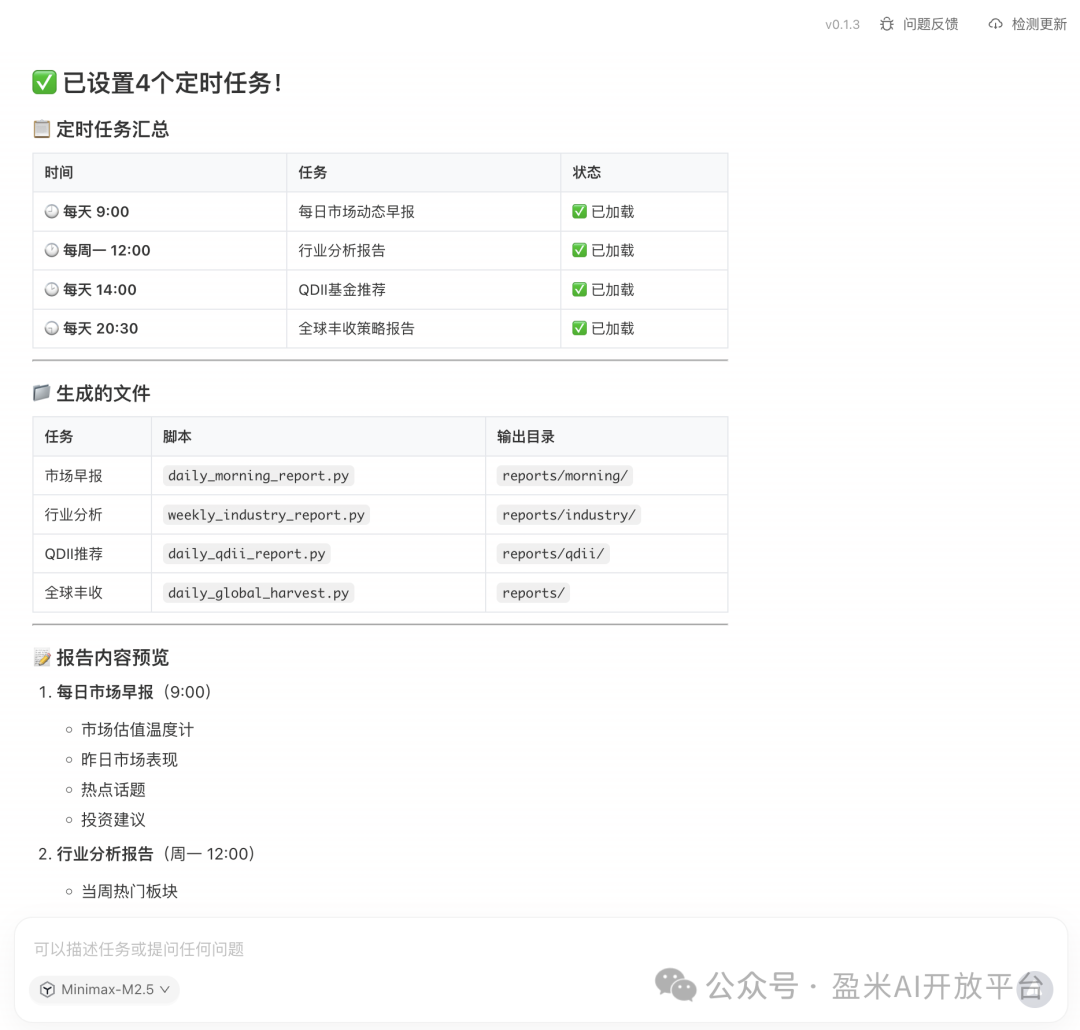Click the 市场早报 row label
The image size is (1080, 1030).
click(x=73, y=475)
